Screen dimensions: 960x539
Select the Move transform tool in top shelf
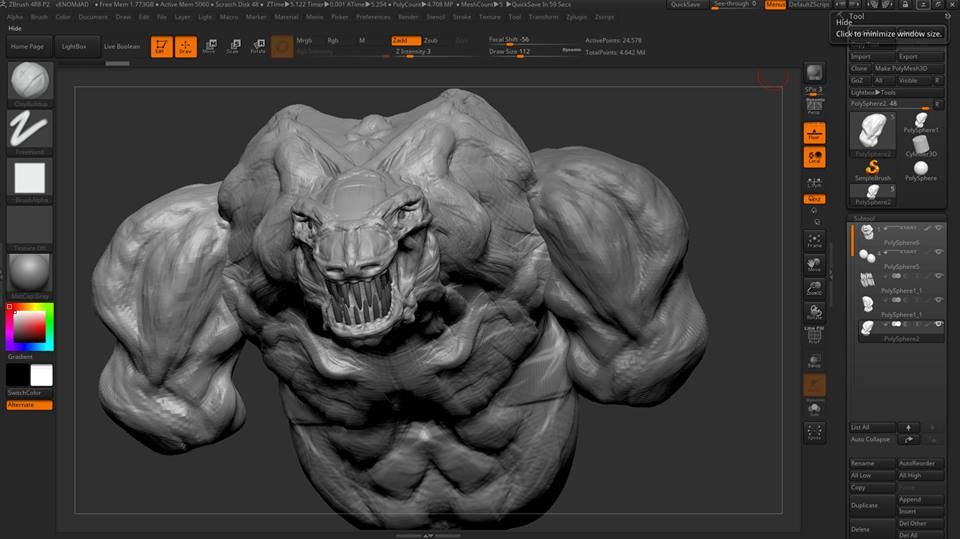(x=209, y=46)
